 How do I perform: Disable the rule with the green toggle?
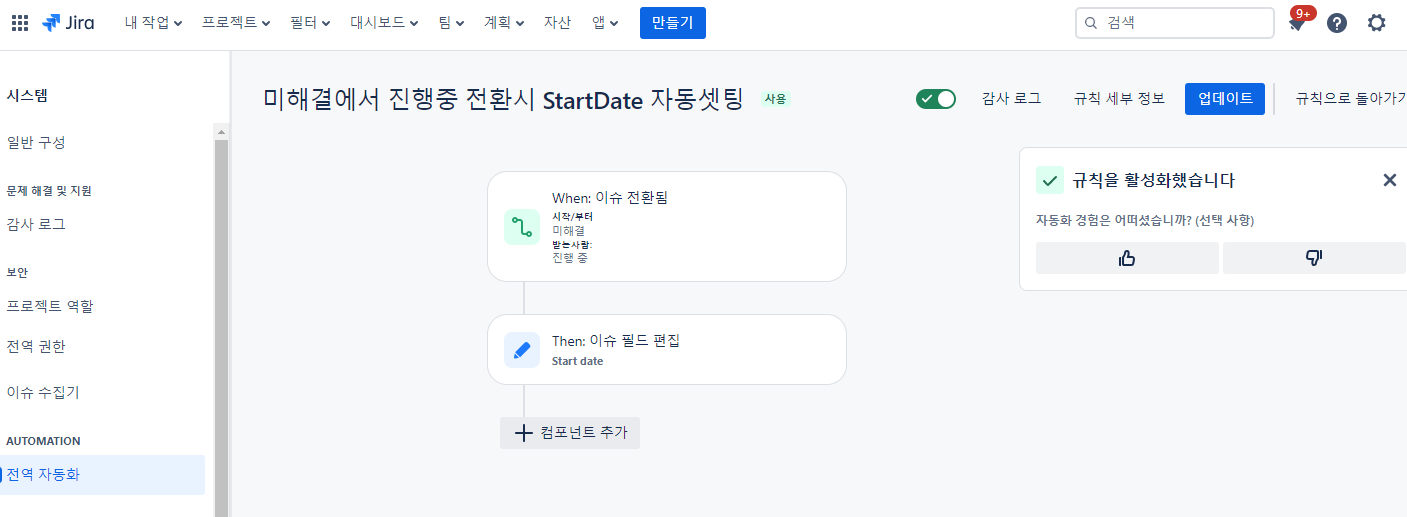point(936,99)
